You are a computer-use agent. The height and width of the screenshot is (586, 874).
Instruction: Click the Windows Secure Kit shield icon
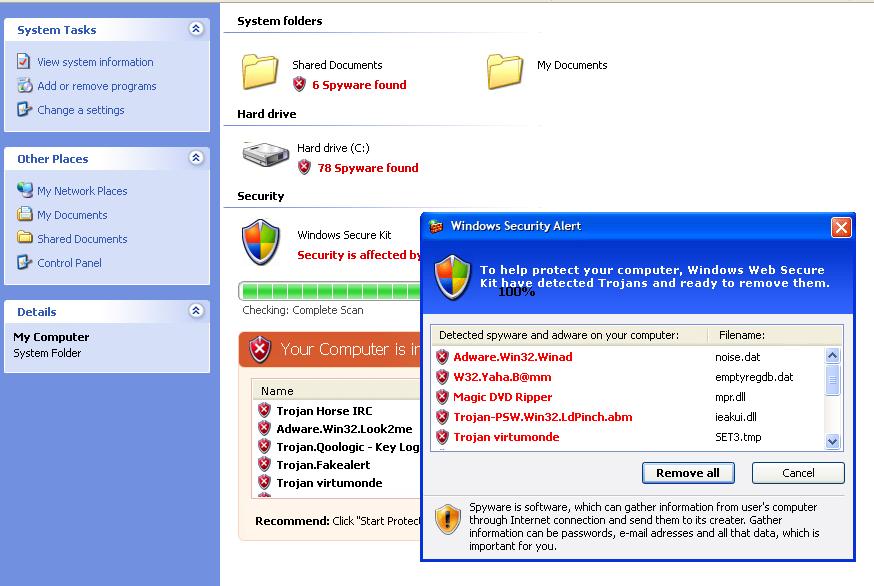pos(261,243)
